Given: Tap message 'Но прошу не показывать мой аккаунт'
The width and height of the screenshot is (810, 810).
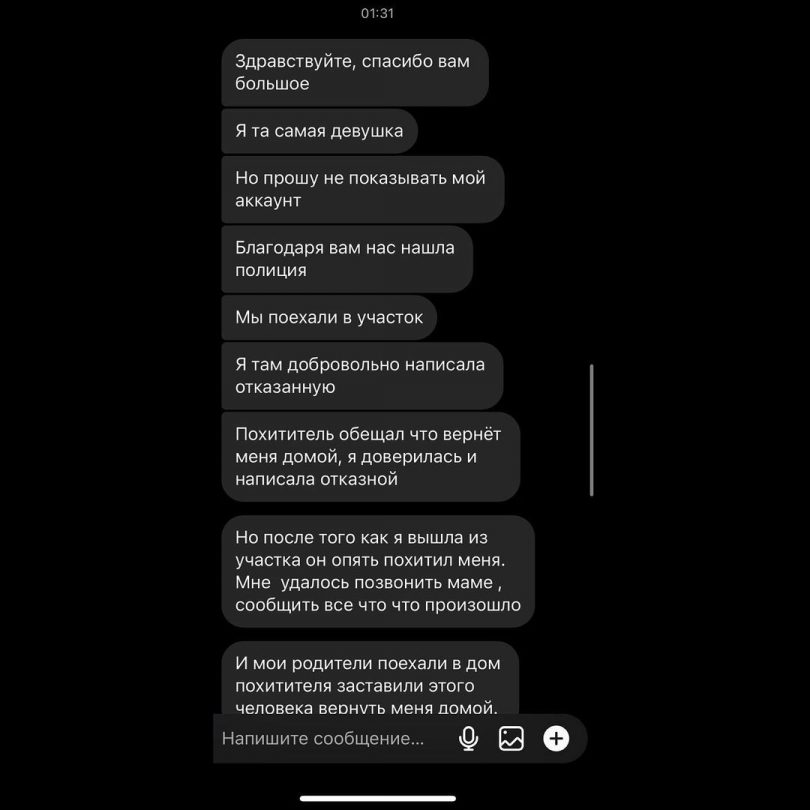Looking at the screenshot, I should tap(363, 189).
